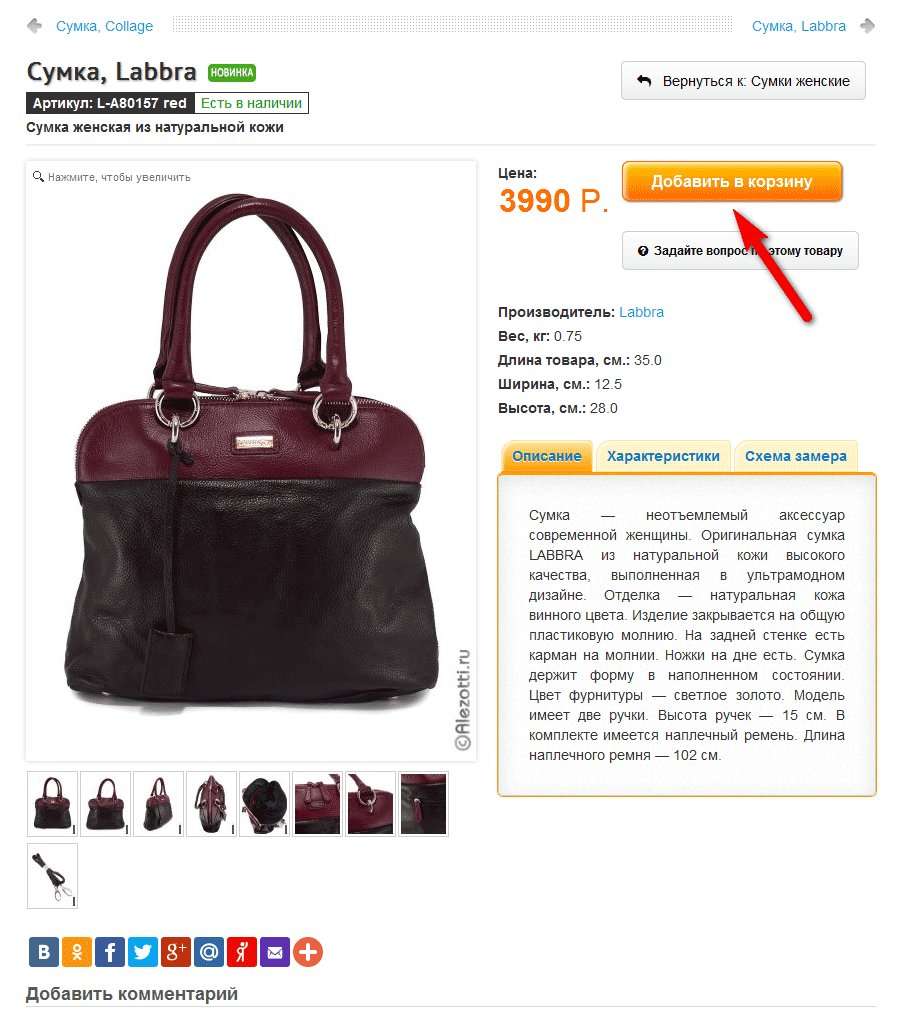
Task: Share product on Facebook
Action: [x=110, y=952]
